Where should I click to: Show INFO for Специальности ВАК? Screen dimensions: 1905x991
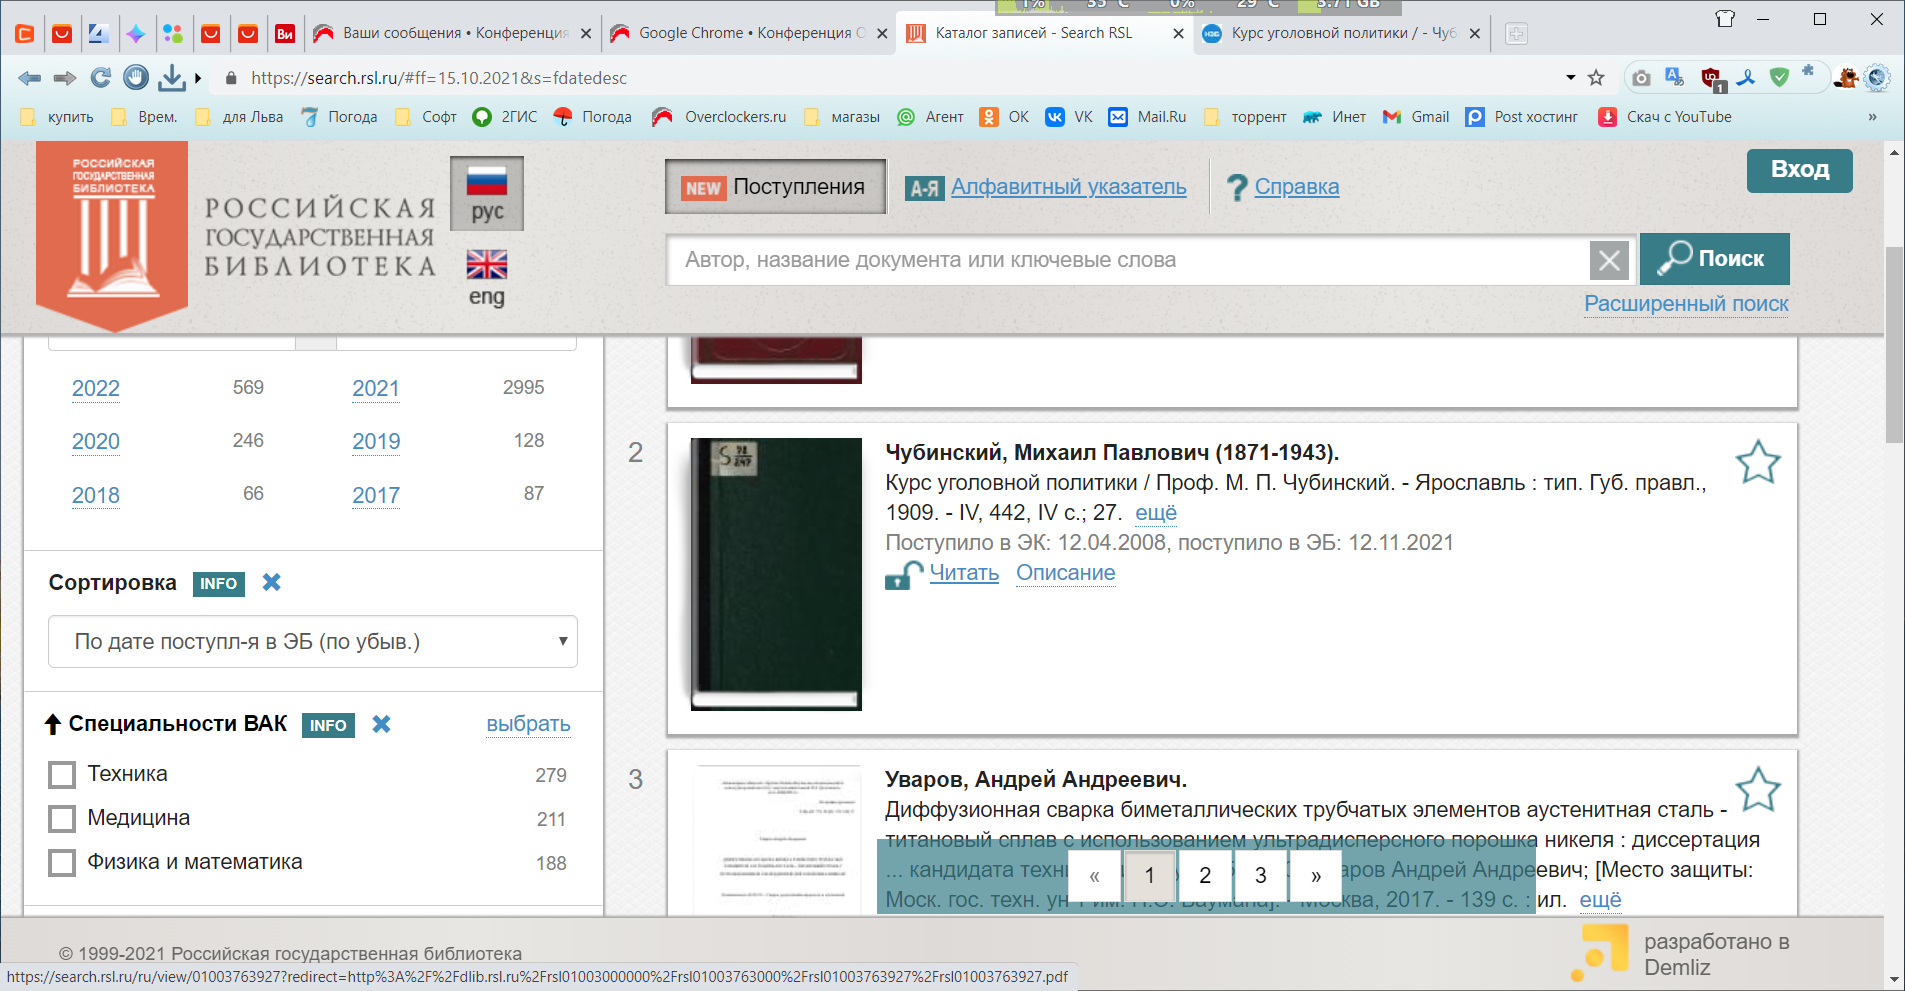pos(328,726)
